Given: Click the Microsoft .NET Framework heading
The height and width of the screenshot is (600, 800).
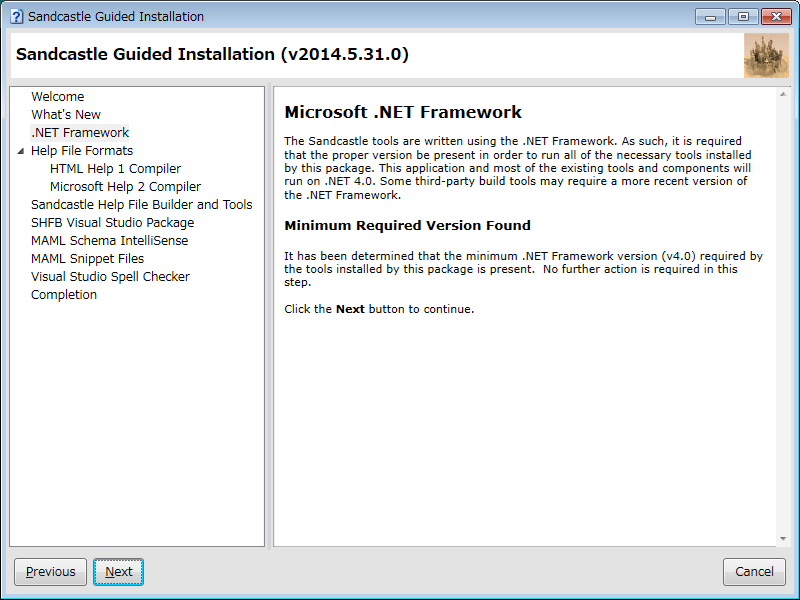Looking at the screenshot, I should (403, 112).
